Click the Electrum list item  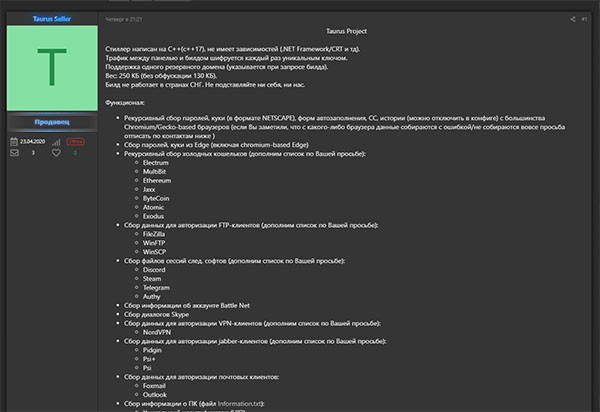[x=157, y=162]
